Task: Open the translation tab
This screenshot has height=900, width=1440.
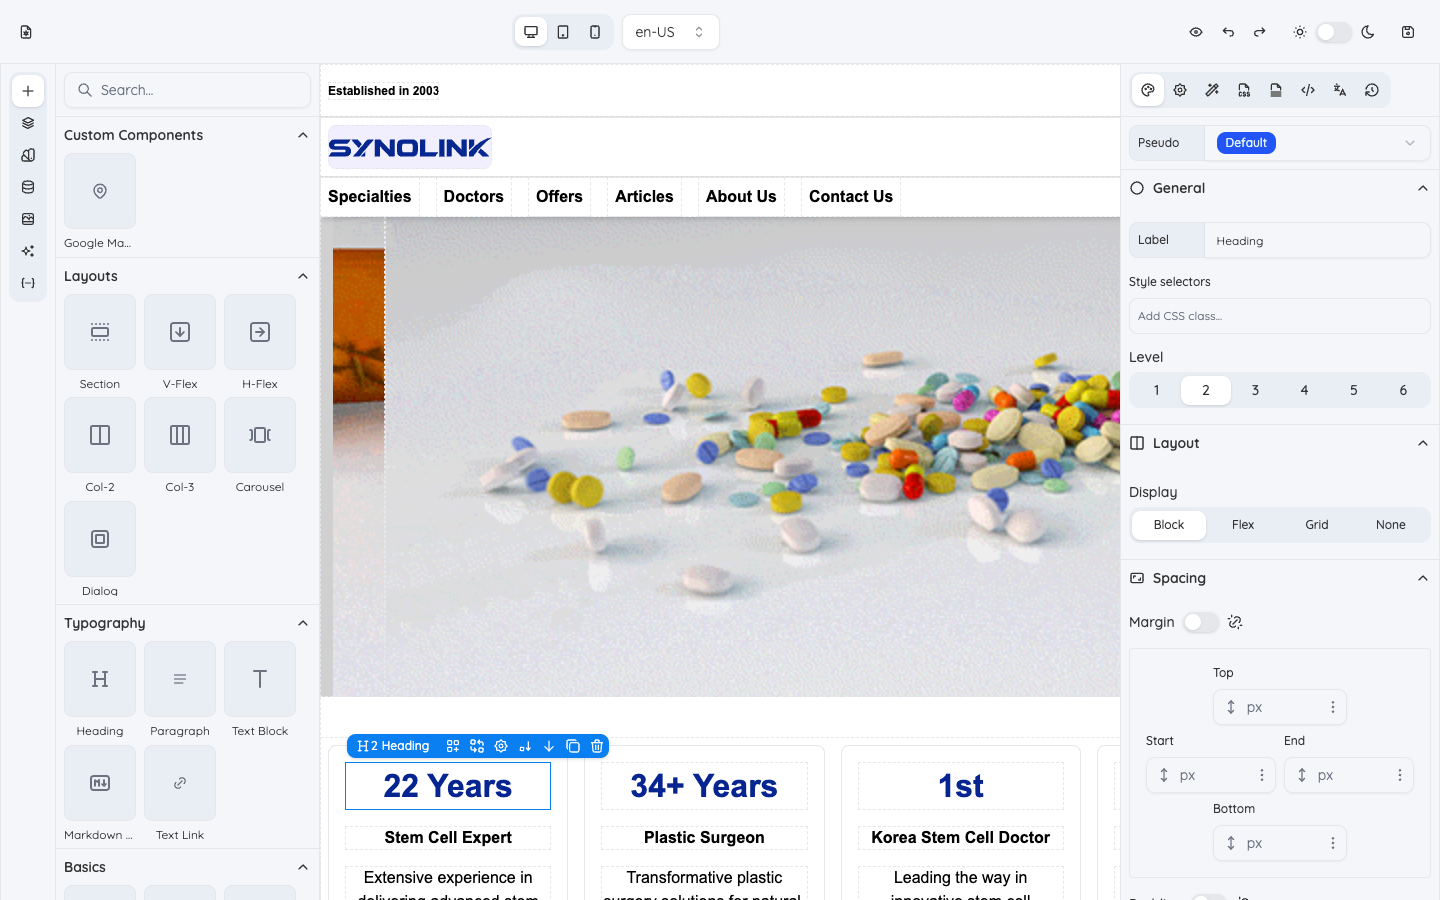Action: pyautogui.click(x=1340, y=90)
